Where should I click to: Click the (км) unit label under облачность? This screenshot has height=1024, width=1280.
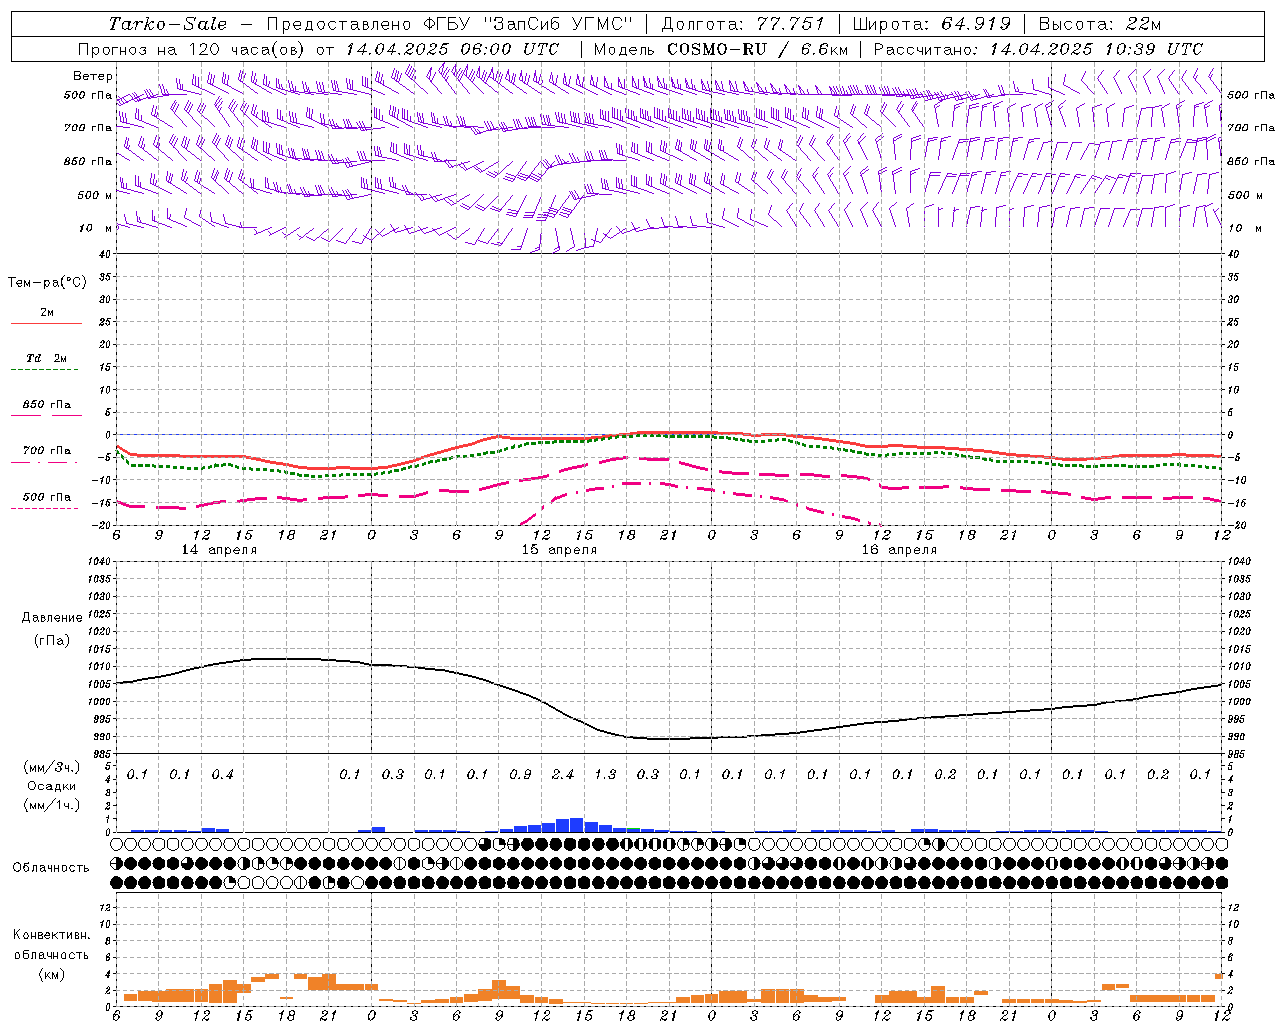click(x=51, y=974)
